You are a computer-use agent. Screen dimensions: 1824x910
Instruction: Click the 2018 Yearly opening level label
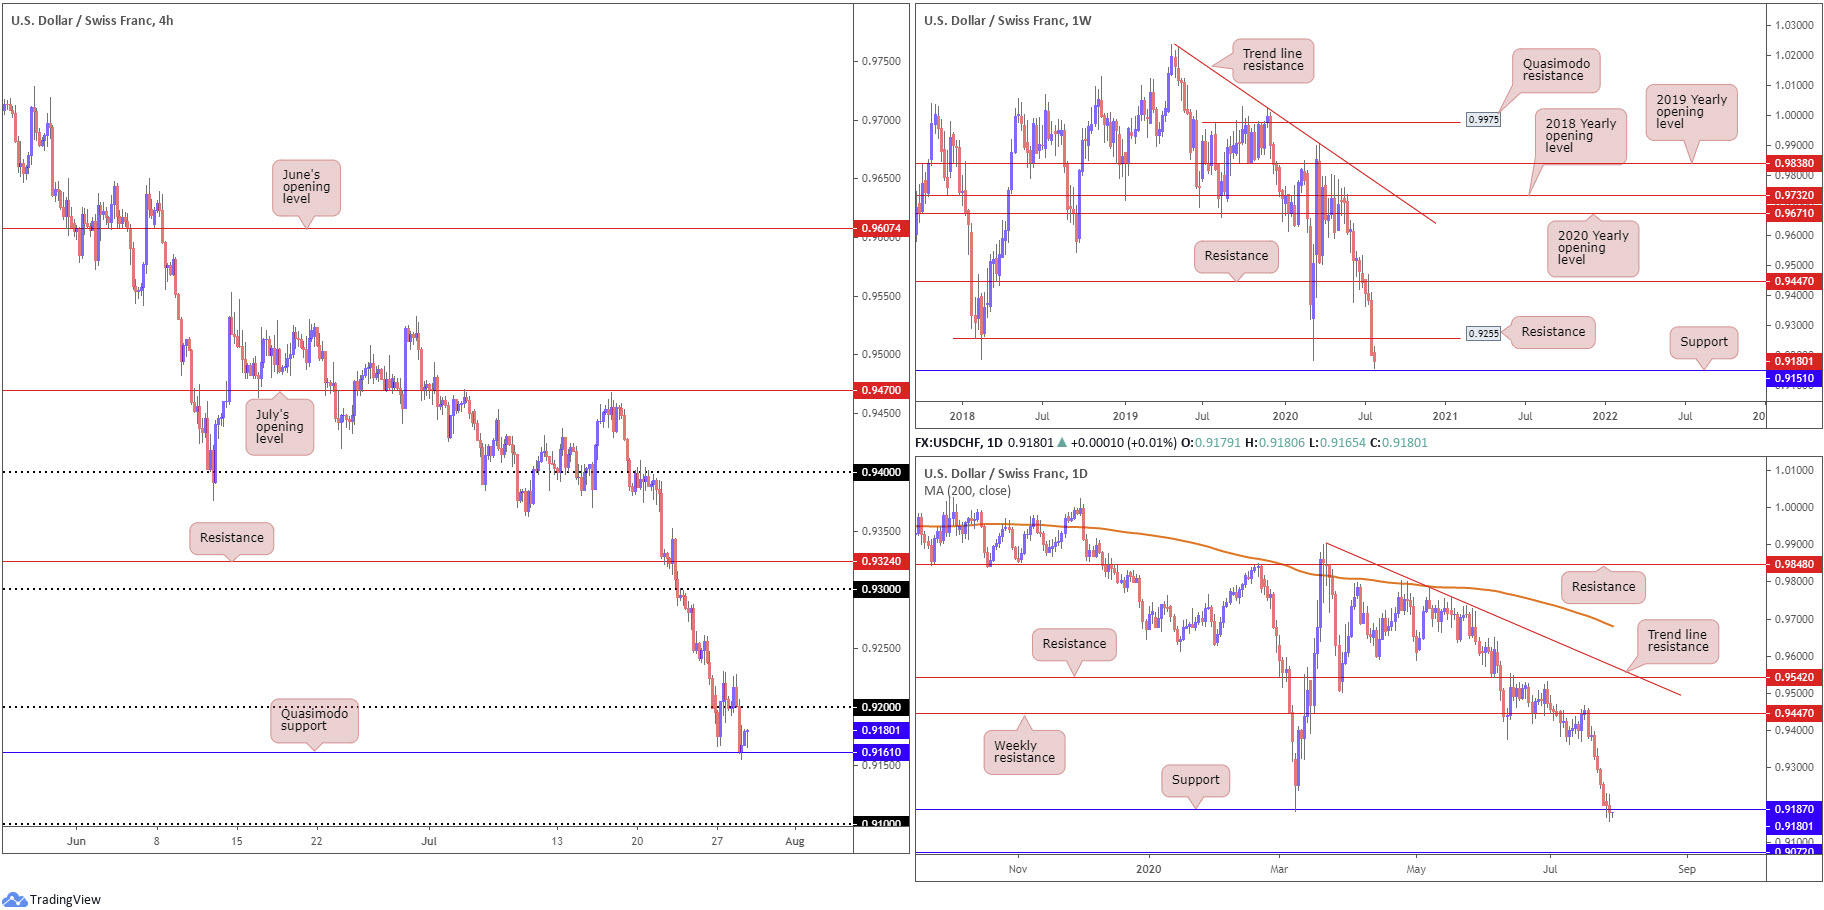pos(1580,136)
